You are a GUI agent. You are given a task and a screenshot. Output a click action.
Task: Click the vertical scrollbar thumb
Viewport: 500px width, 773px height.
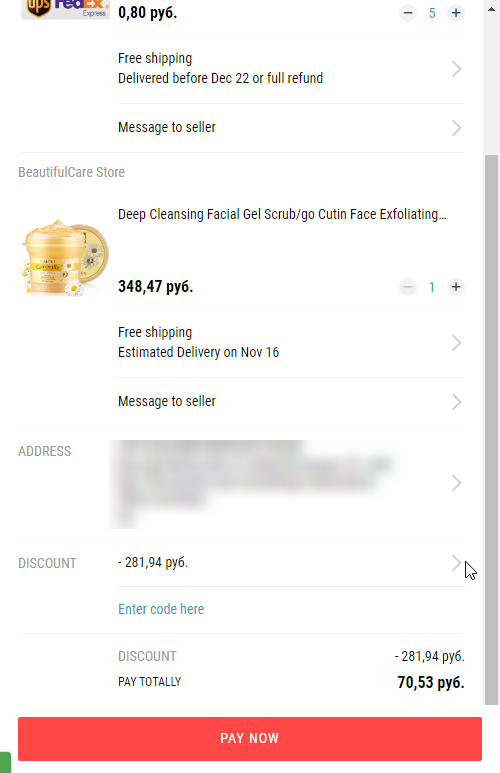[x=492, y=430]
